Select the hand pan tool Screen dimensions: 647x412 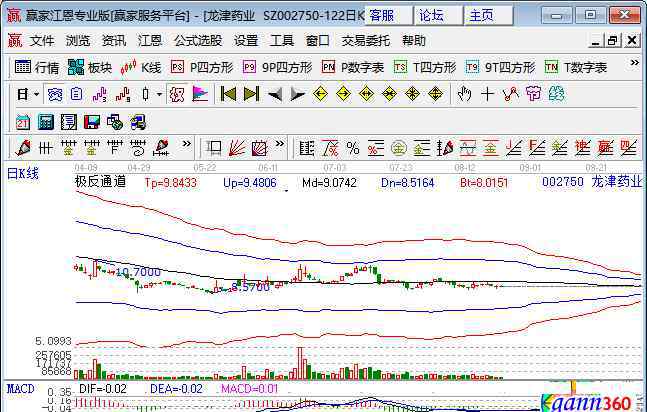coord(464,95)
